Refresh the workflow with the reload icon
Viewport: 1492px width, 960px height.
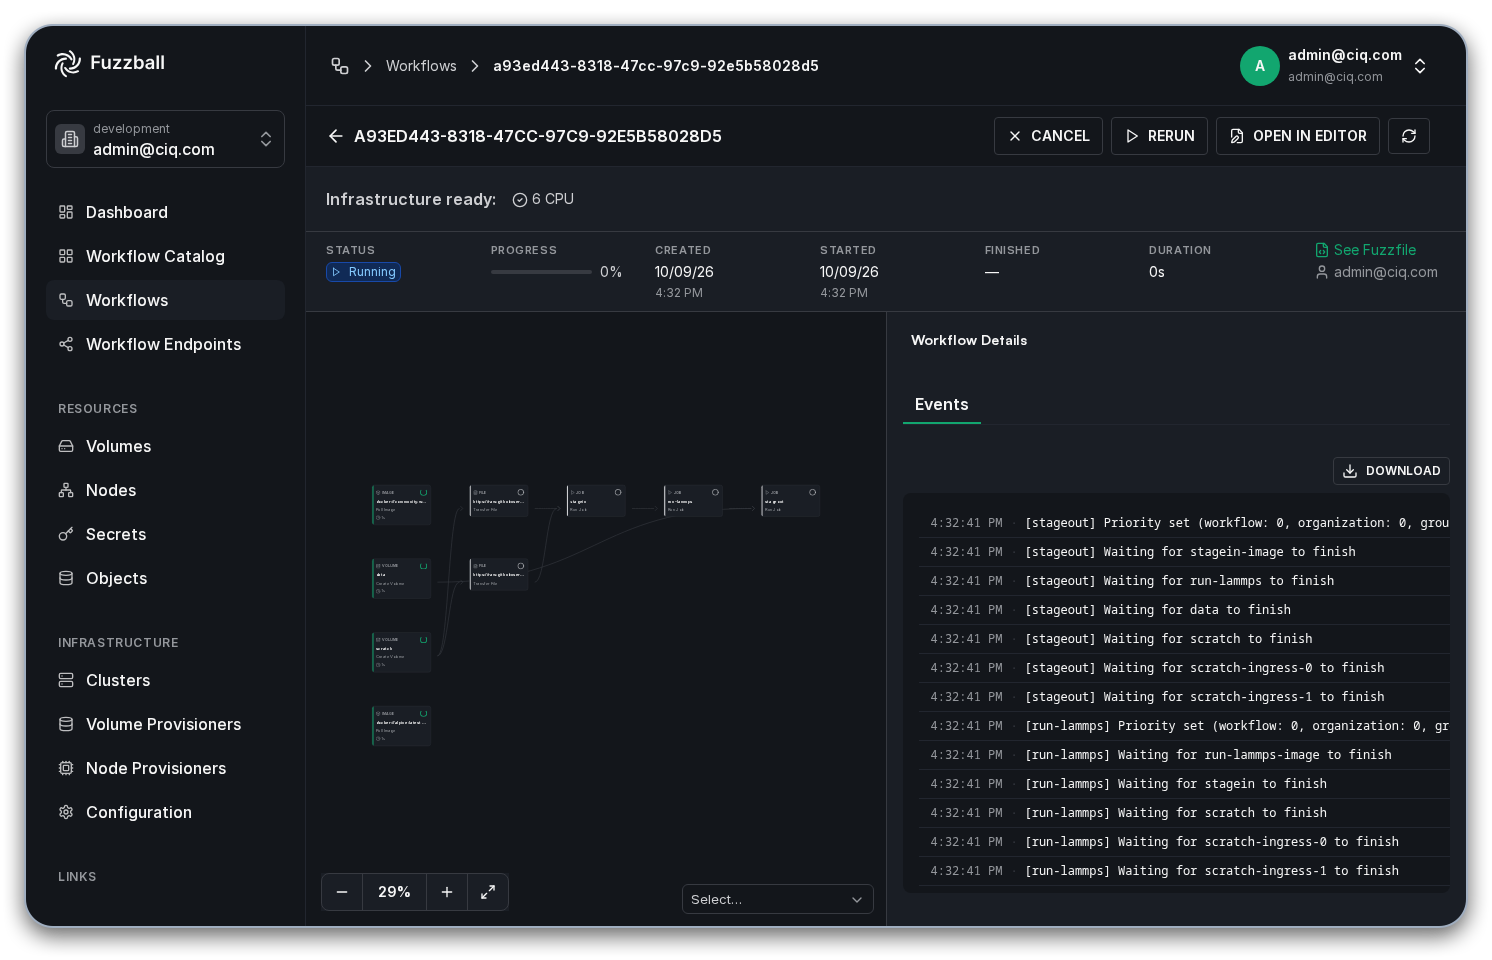(x=1409, y=136)
